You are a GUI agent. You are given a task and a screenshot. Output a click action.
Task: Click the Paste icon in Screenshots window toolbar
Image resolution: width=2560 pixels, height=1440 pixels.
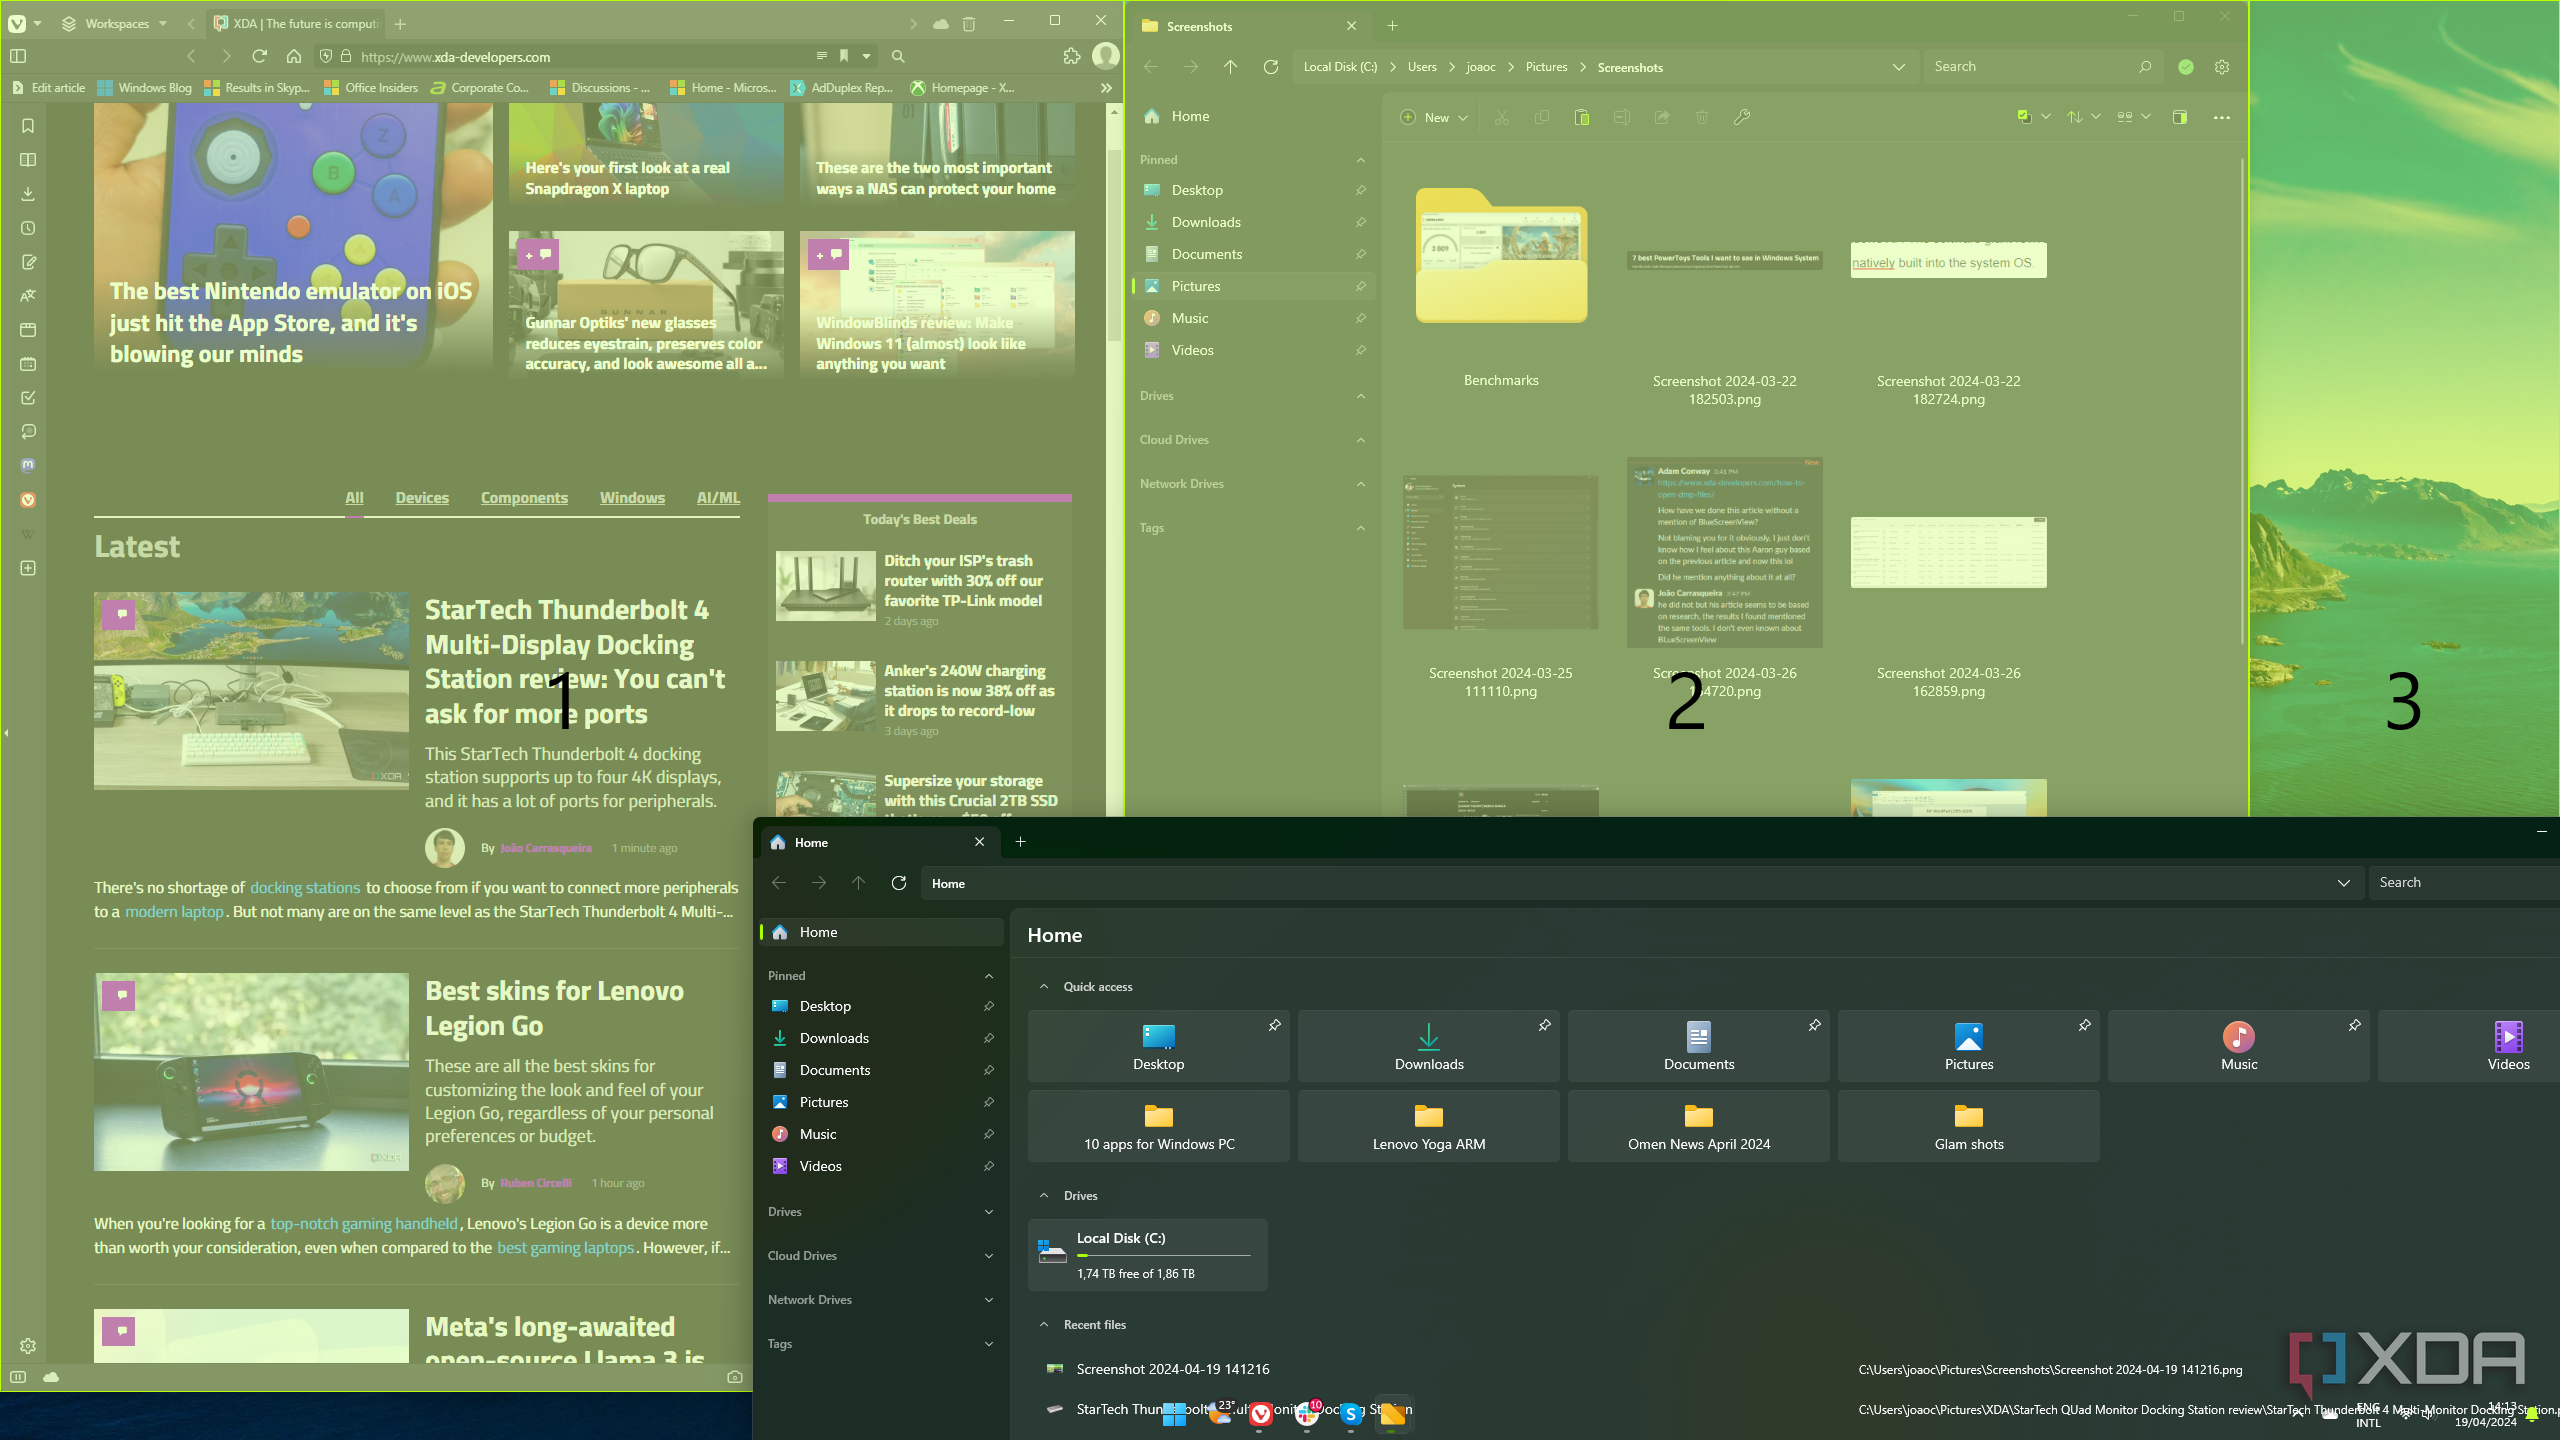pyautogui.click(x=1582, y=117)
